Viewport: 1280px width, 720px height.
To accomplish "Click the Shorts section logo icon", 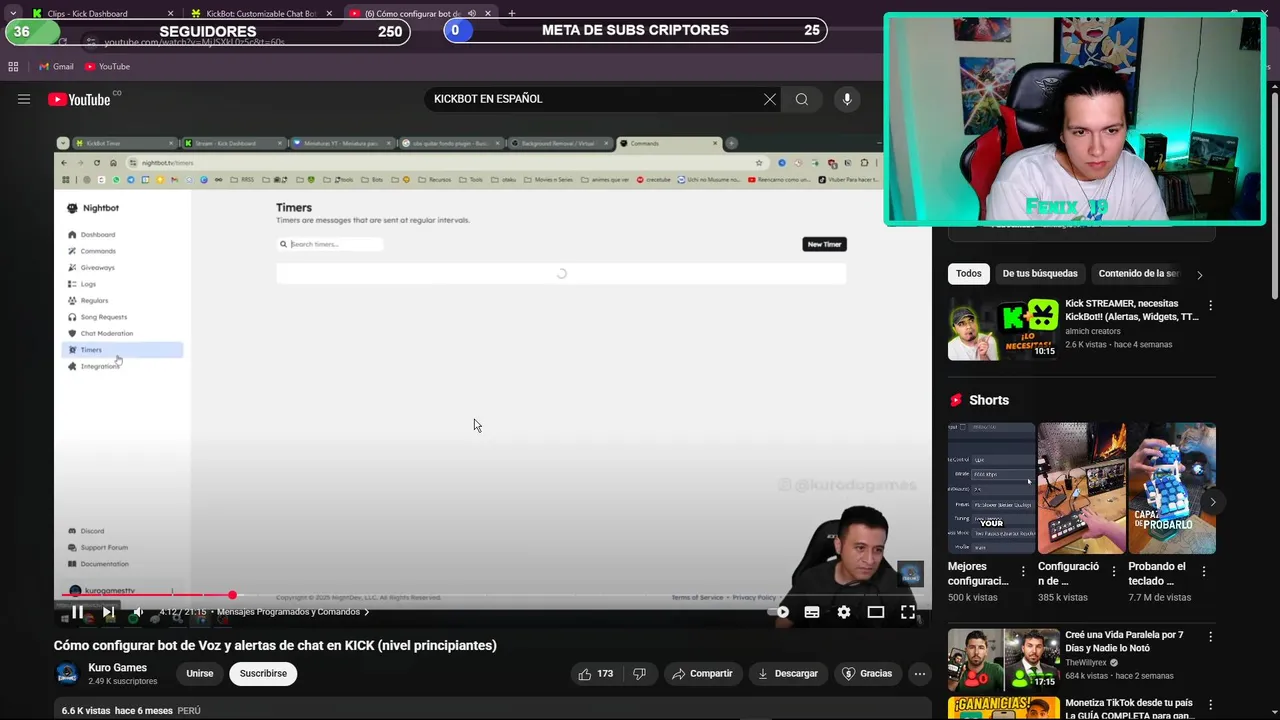I will pyautogui.click(x=956, y=400).
